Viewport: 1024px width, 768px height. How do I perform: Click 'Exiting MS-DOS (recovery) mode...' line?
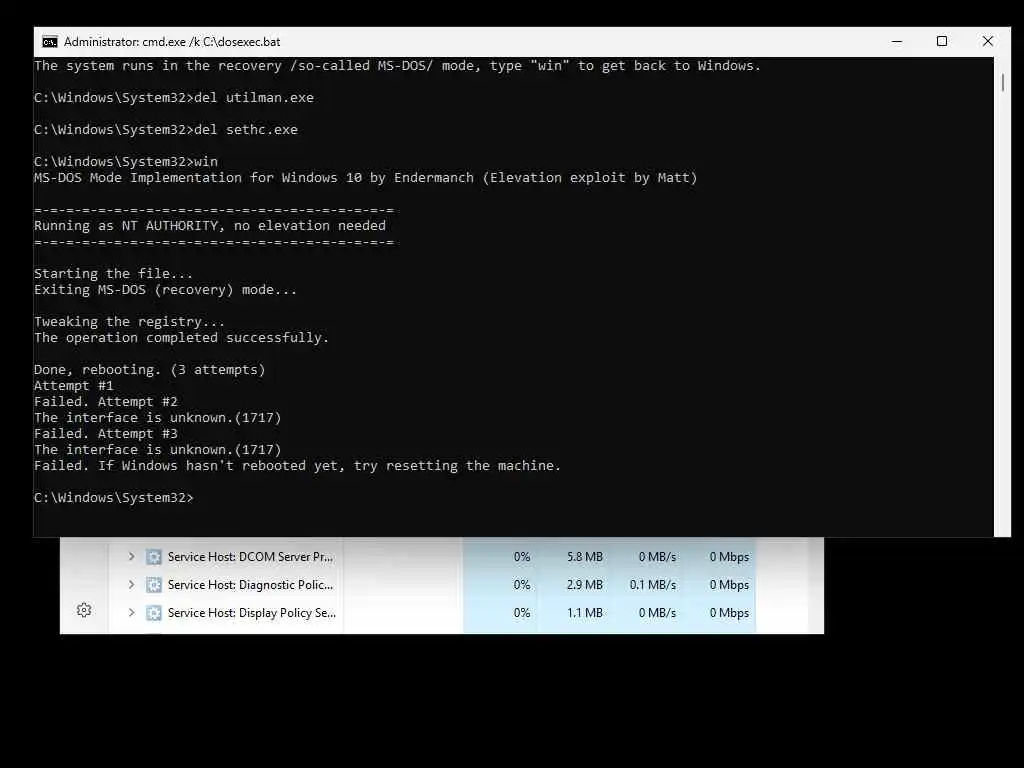pyautogui.click(x=165, y=290)
